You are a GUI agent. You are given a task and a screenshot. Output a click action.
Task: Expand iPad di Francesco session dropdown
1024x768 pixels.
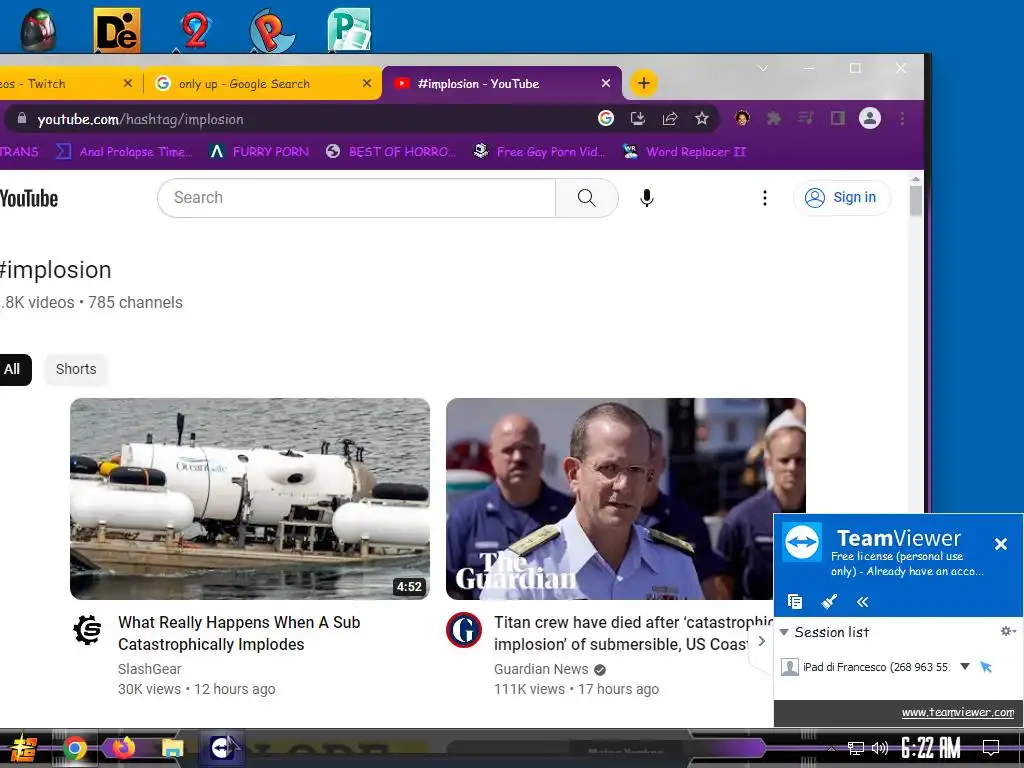click(x=965, y=666)
